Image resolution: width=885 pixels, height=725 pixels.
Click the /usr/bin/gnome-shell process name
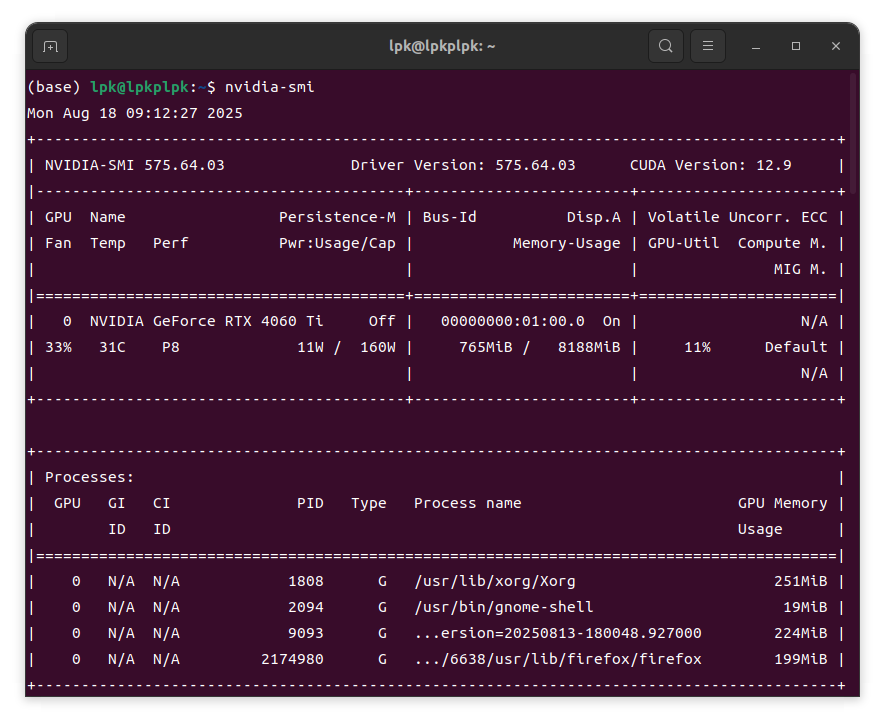503,607
